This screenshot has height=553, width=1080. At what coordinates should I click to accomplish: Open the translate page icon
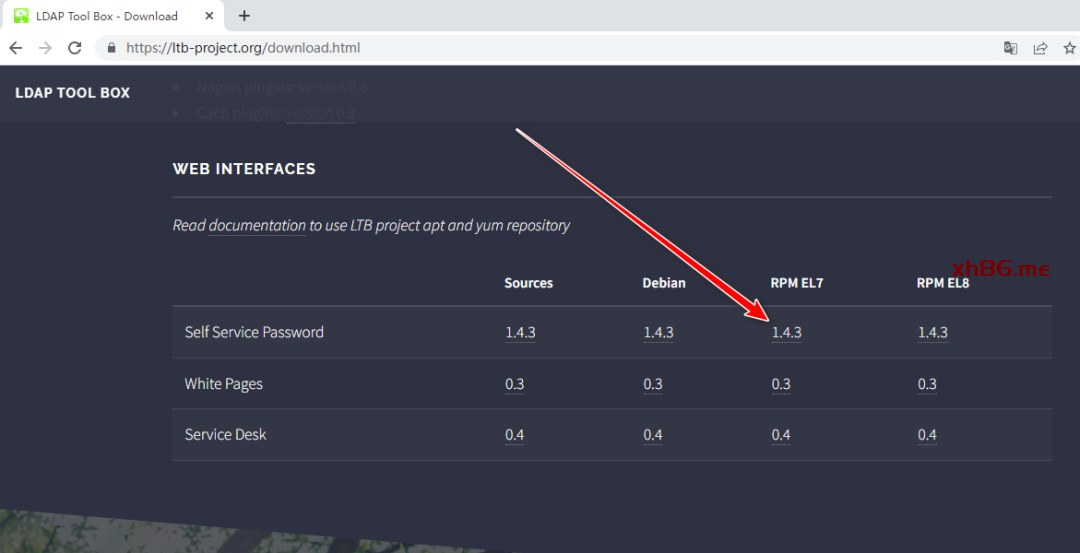pos(1010,48)
